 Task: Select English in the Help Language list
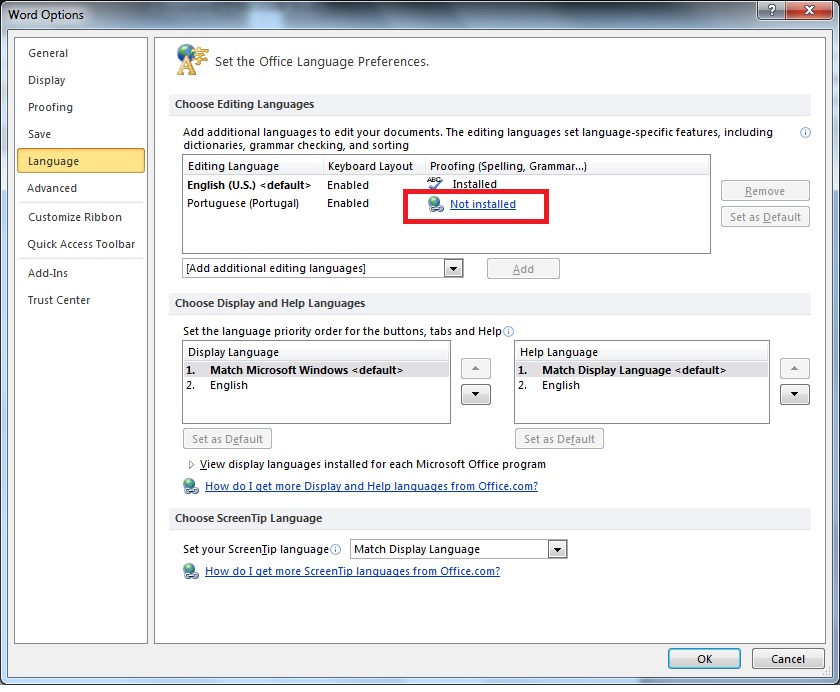(642, 386)
